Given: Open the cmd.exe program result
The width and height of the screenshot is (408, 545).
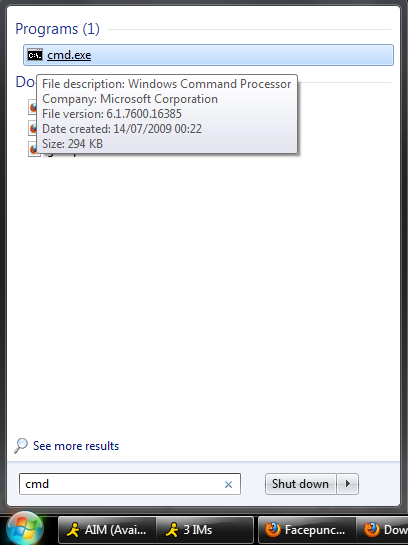Looking at the screenshot, I should [208, 55].
